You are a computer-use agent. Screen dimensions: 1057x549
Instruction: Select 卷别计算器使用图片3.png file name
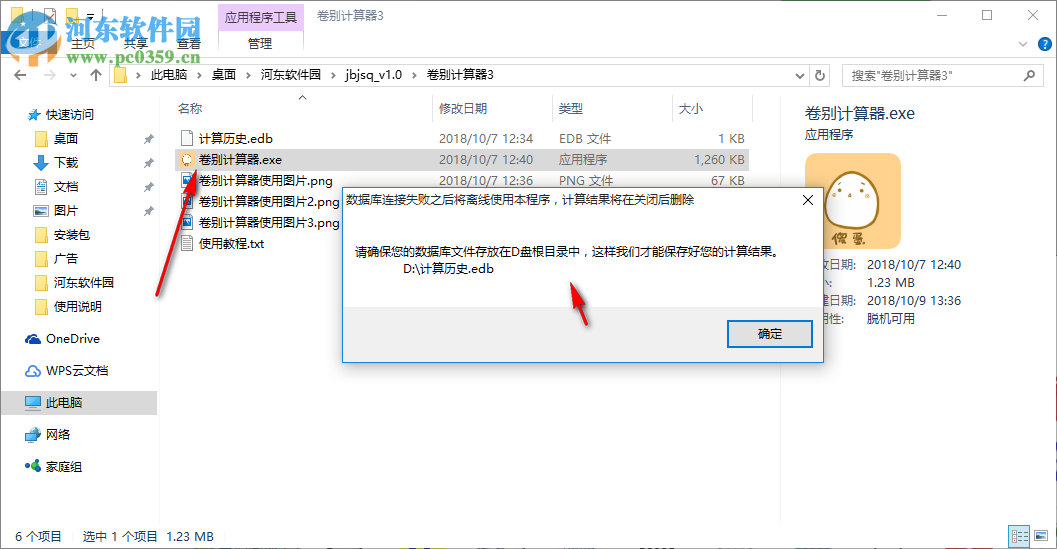(x=269, y=223)
